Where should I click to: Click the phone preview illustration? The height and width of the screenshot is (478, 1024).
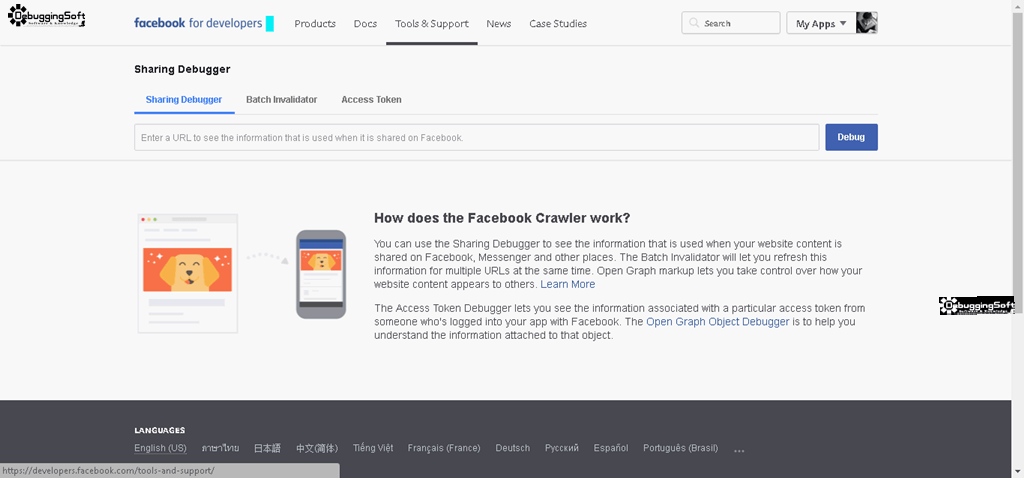[321, 274]
